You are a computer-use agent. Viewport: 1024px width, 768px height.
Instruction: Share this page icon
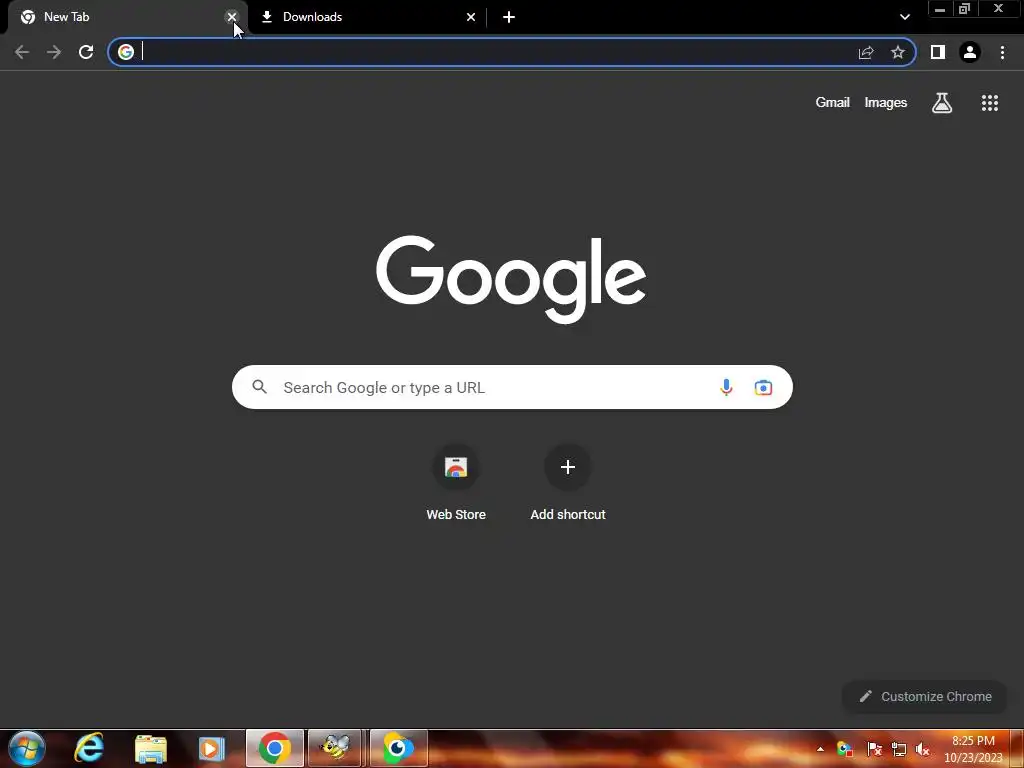866,52
